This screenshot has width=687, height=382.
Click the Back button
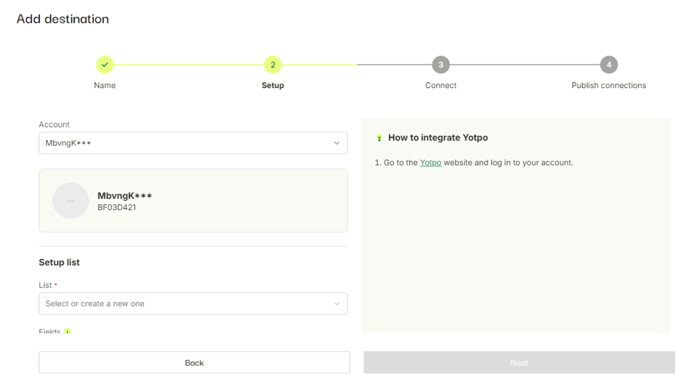194,363
